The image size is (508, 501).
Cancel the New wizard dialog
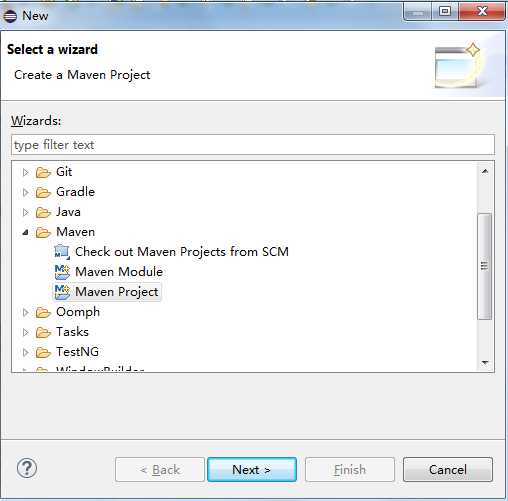448,469
